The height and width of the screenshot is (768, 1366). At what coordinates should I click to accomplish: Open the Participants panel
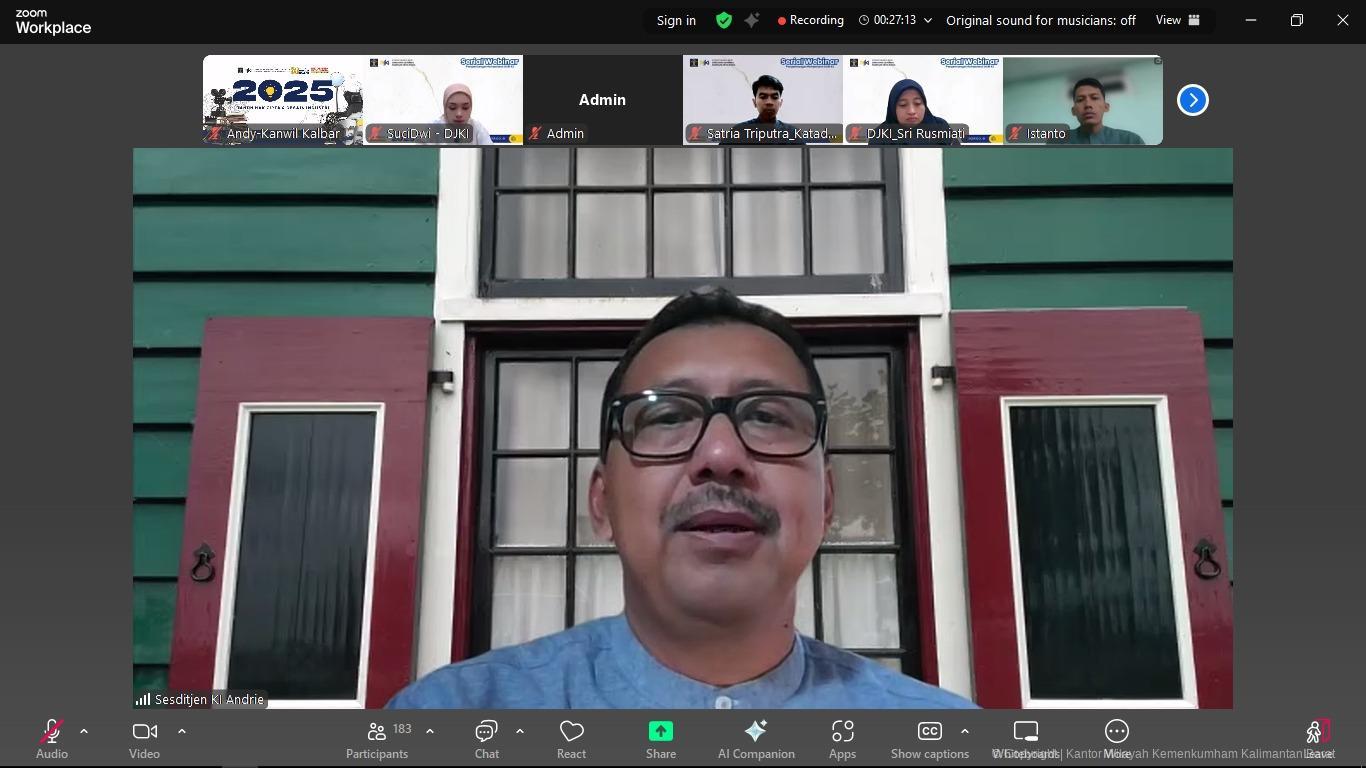(x=377, y=740)
